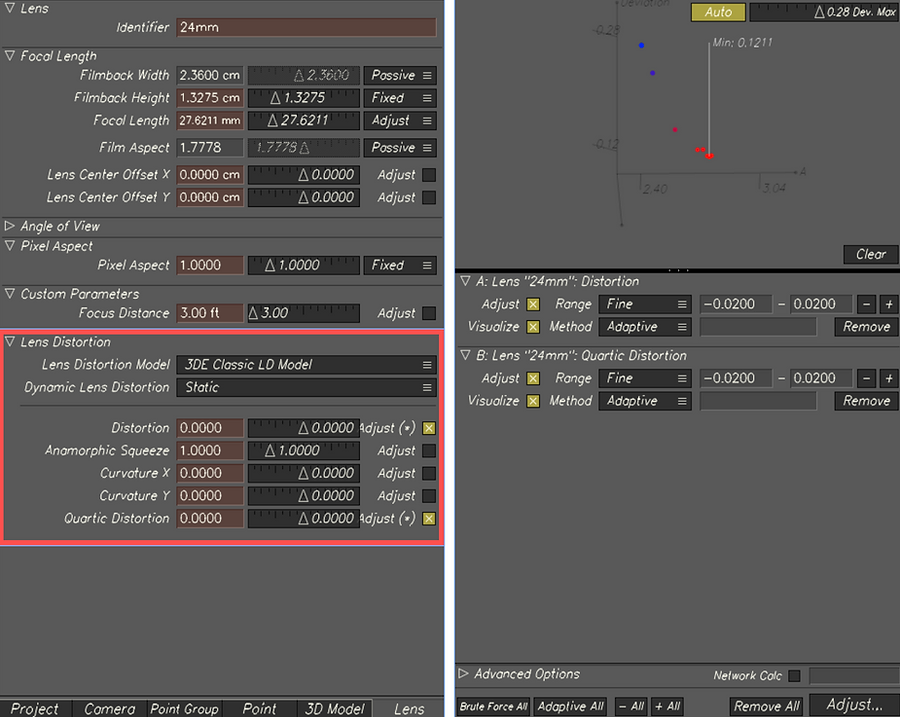Expand Advanced Options section
The width and height of the screenshot is (900, 717).
(463, 673)
